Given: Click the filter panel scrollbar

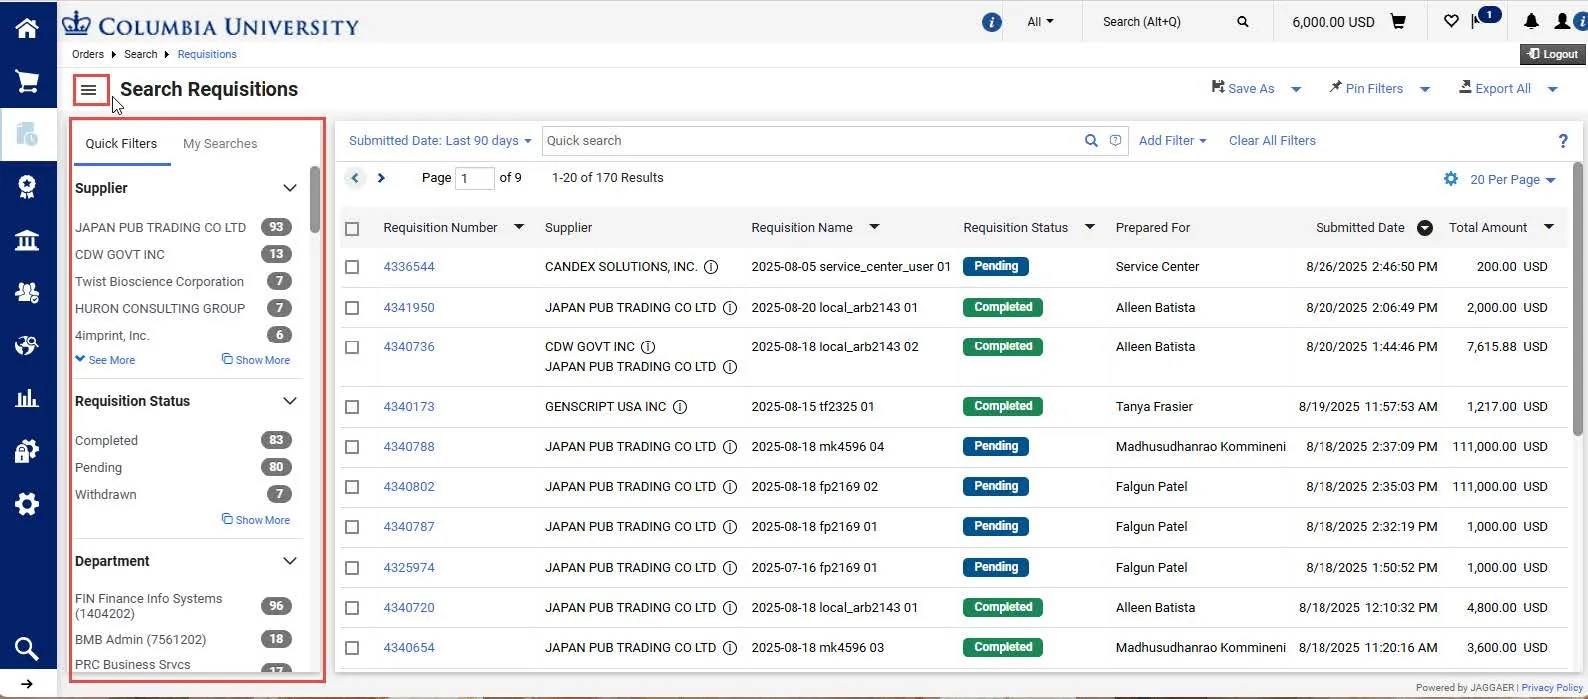Looking at the screenshot, I should (315, 200).
